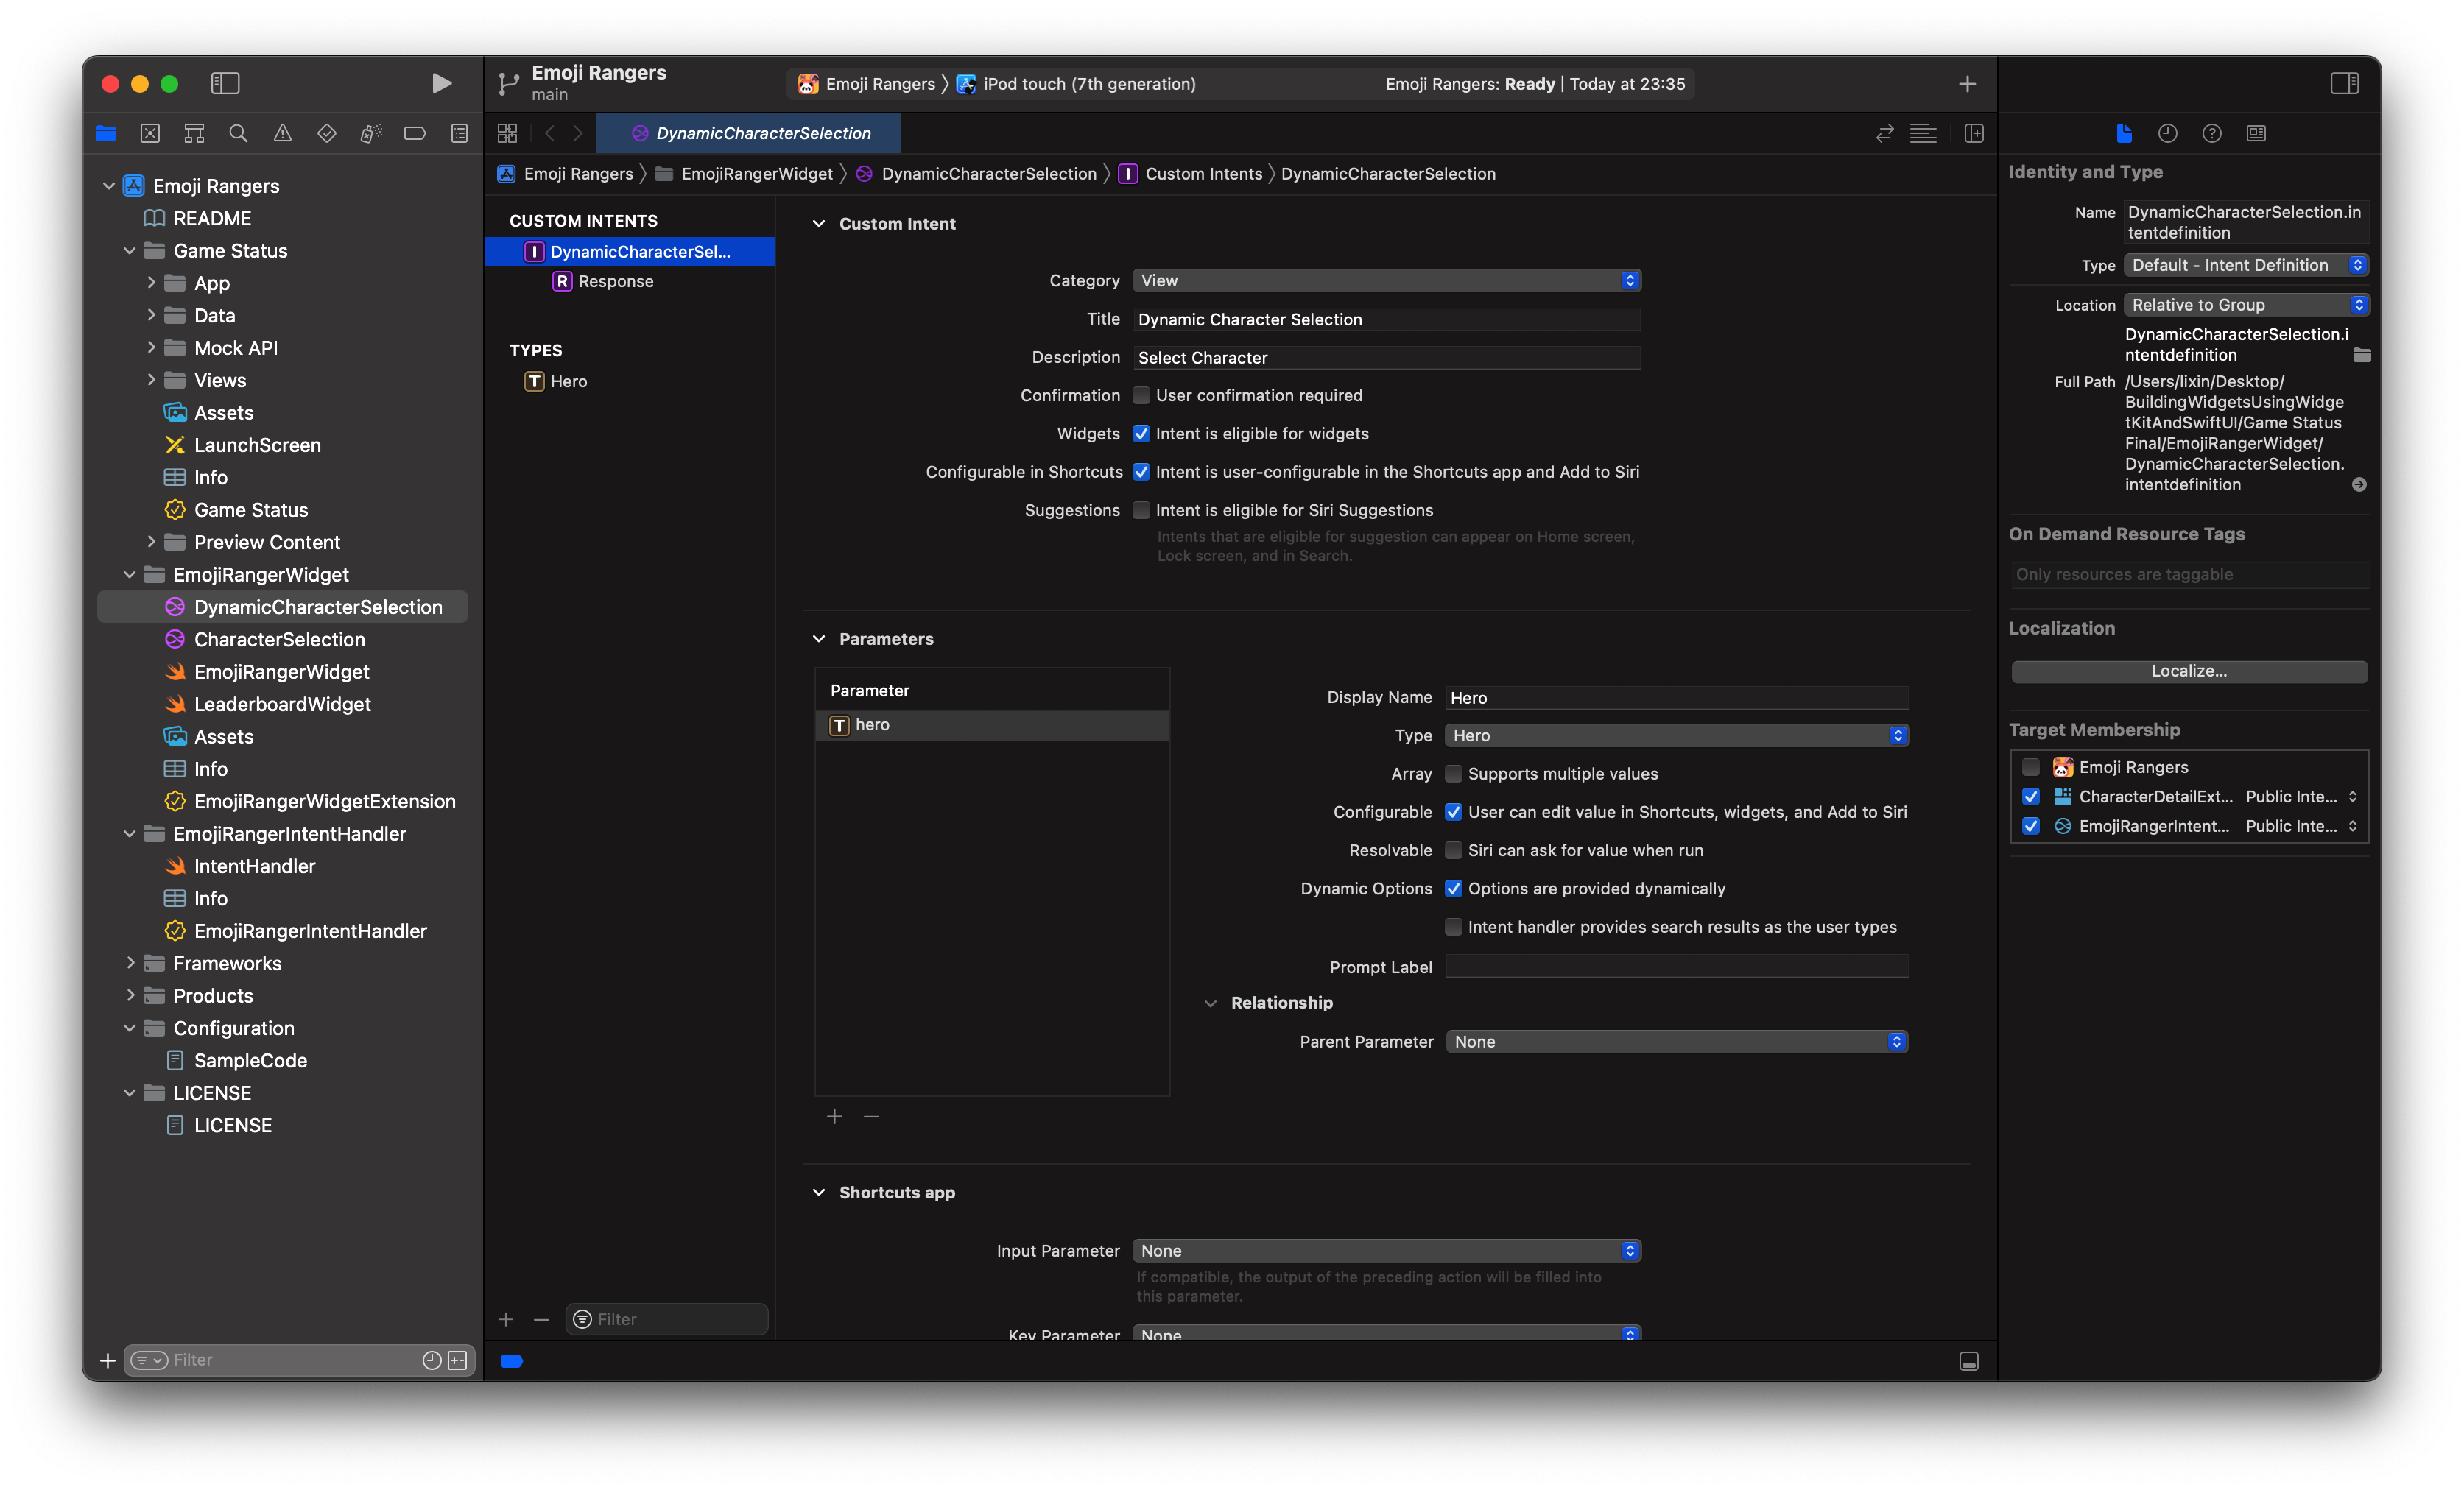
Task: Click the add new file icon in navigator
Action: pyautogui.click(x=109, y=1360)
